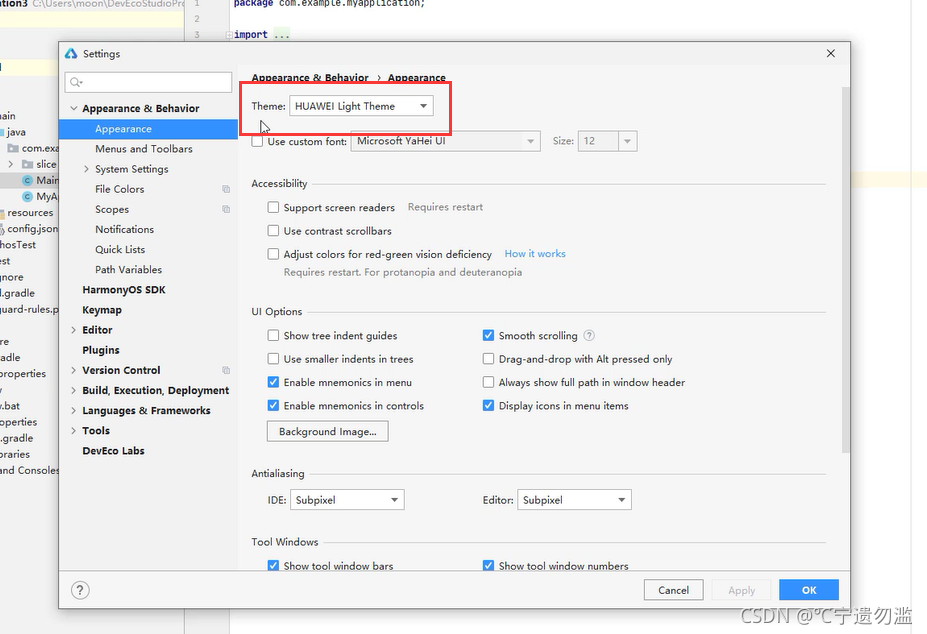The width and height of the screenshot is (927, 634).
Task: Toggle Use custom font checkbox
Action: [257, 141]
